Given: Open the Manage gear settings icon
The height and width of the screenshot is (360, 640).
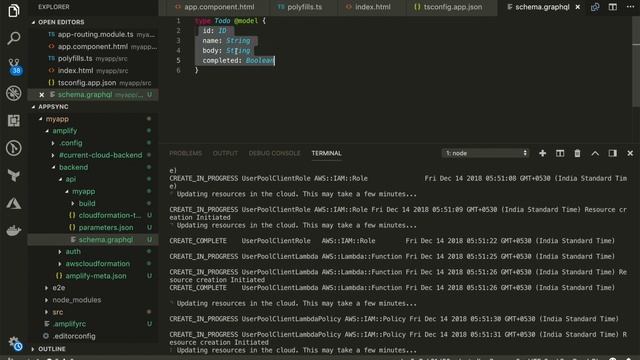Looking at the screenshot, I should 15,344.
